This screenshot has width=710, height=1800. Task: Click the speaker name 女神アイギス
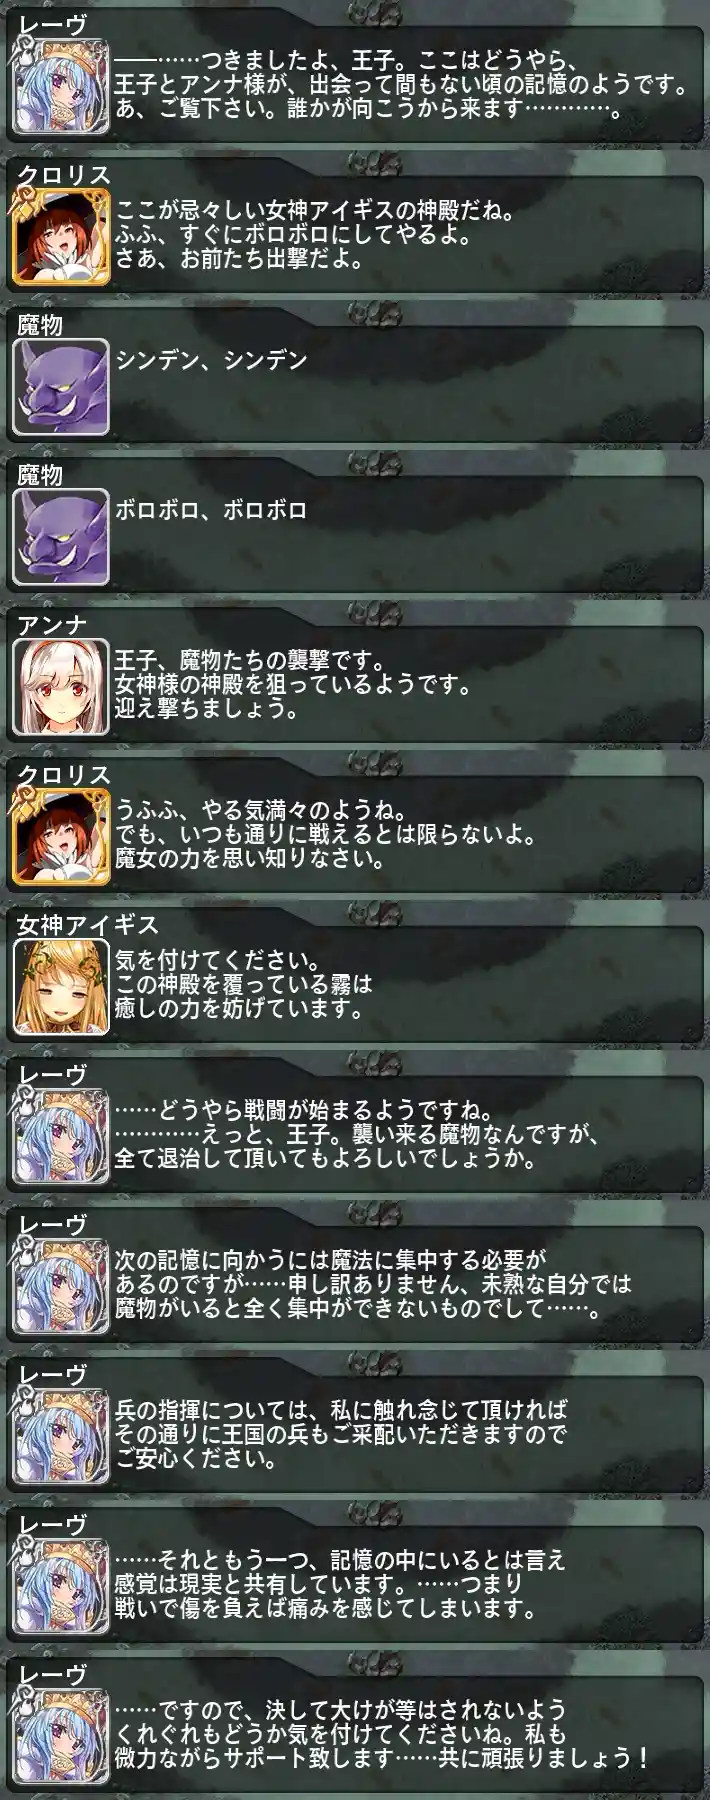pos(88,925)
